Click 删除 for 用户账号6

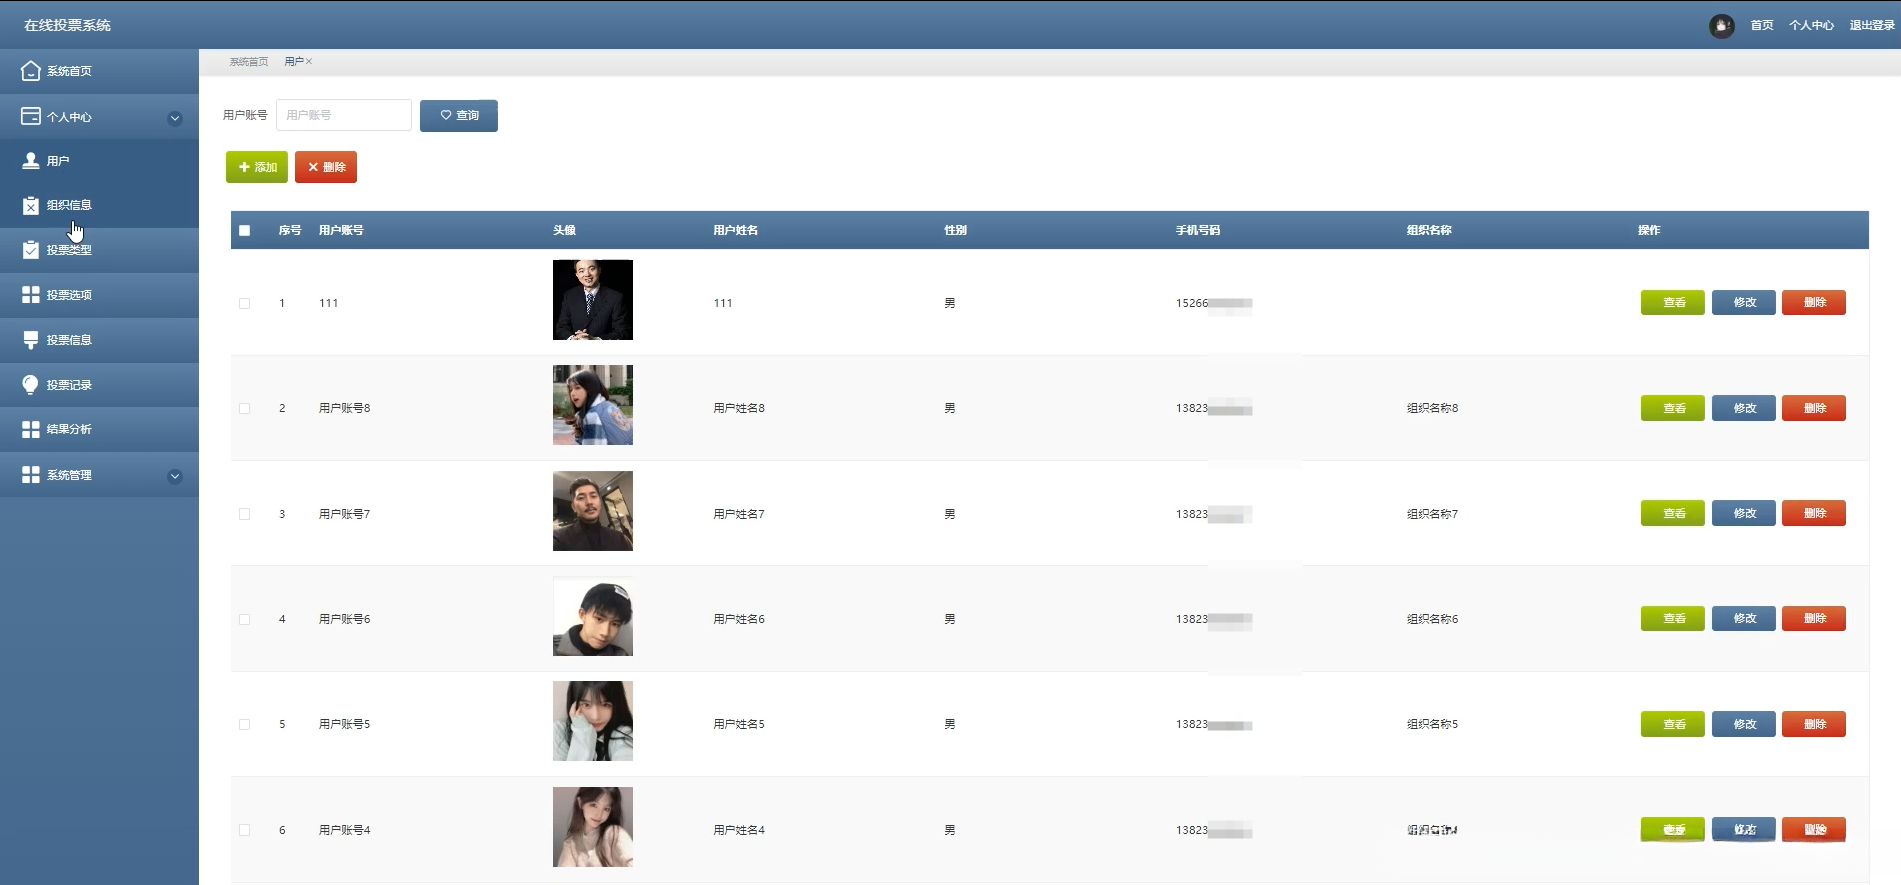tap(1814, 618)
